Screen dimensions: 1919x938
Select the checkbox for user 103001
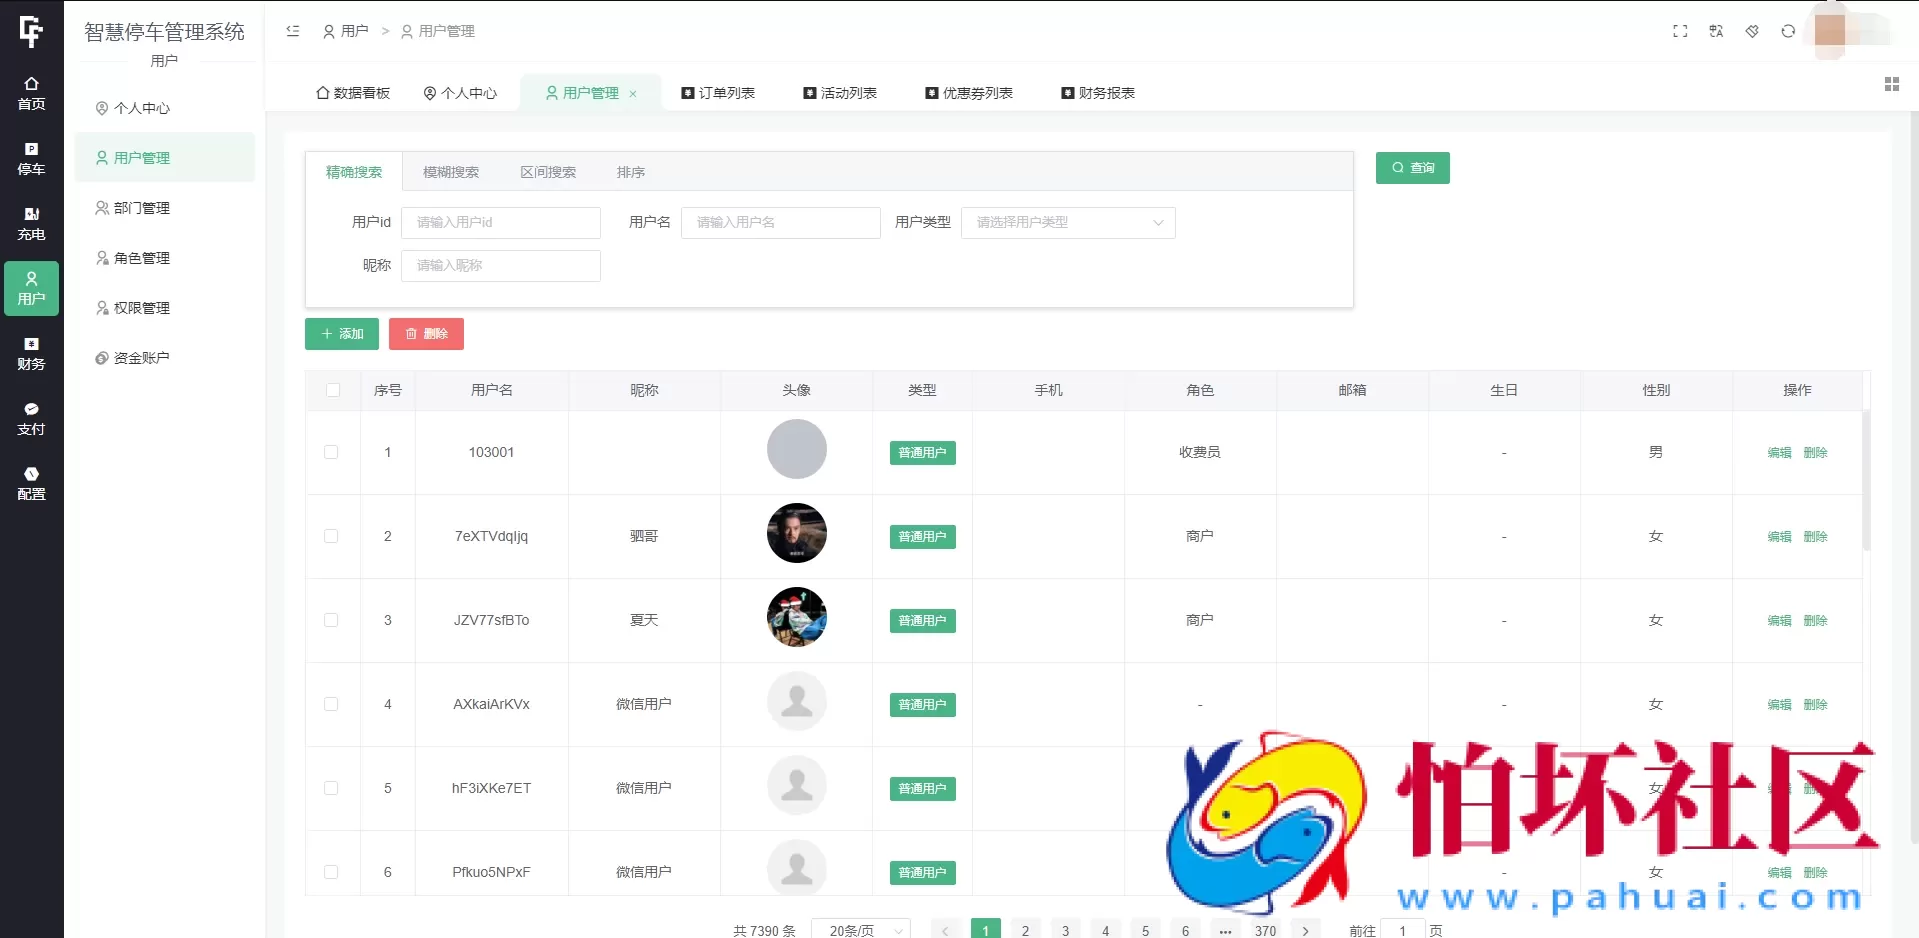[x=332, y=452]
